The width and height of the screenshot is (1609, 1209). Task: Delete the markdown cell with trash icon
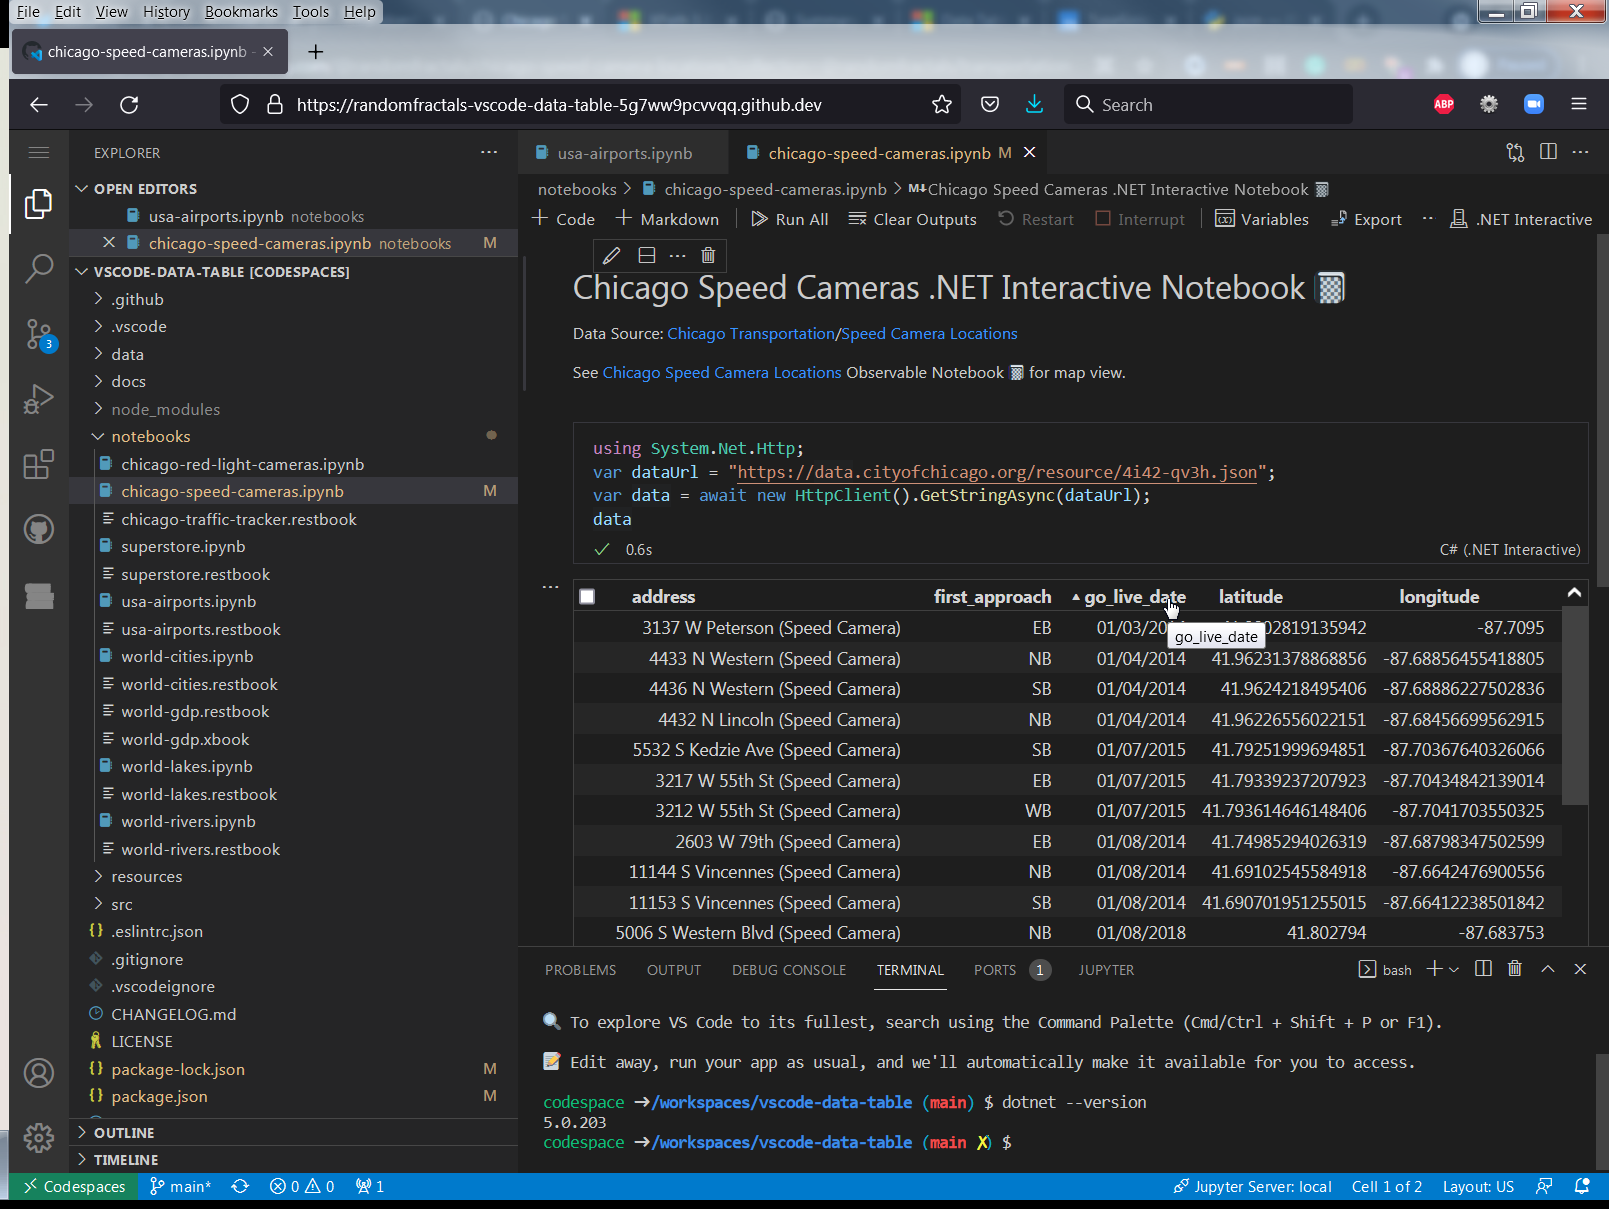(708, 256)
